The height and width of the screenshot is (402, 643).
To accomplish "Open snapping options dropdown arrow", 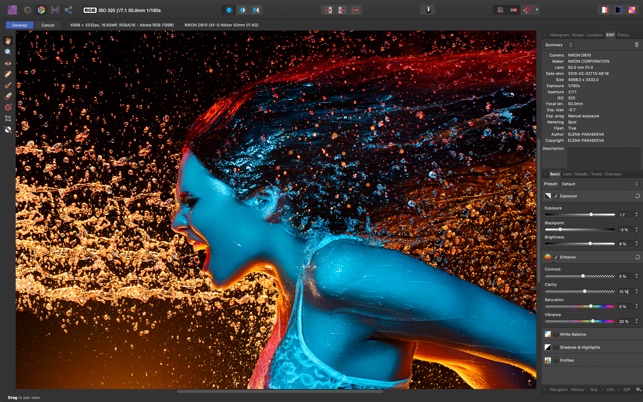I will point(537,10).
